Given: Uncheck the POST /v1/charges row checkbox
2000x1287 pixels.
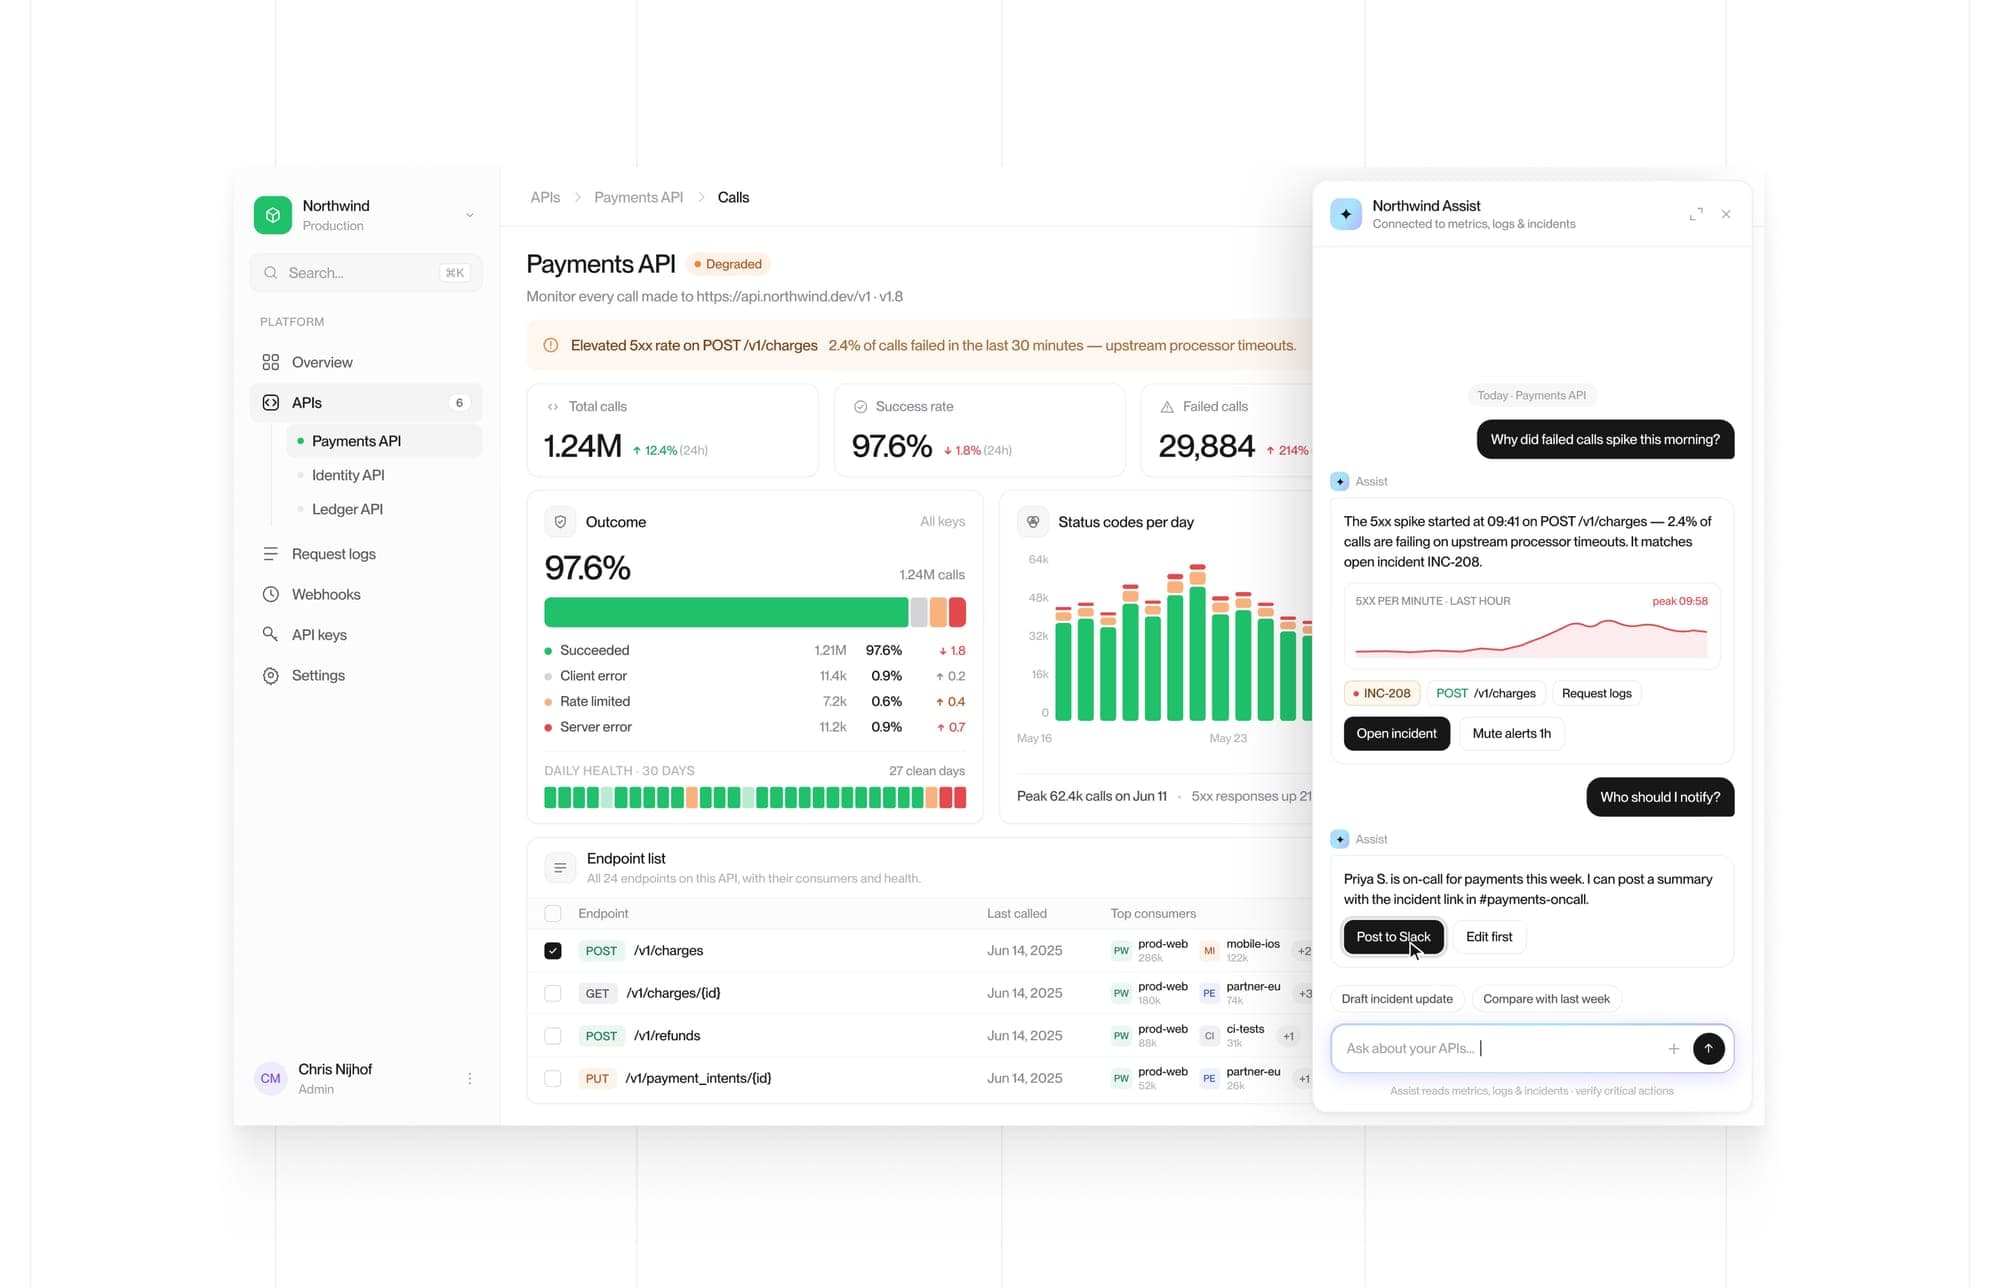Looking at the screenshot, I should (553, 951).
